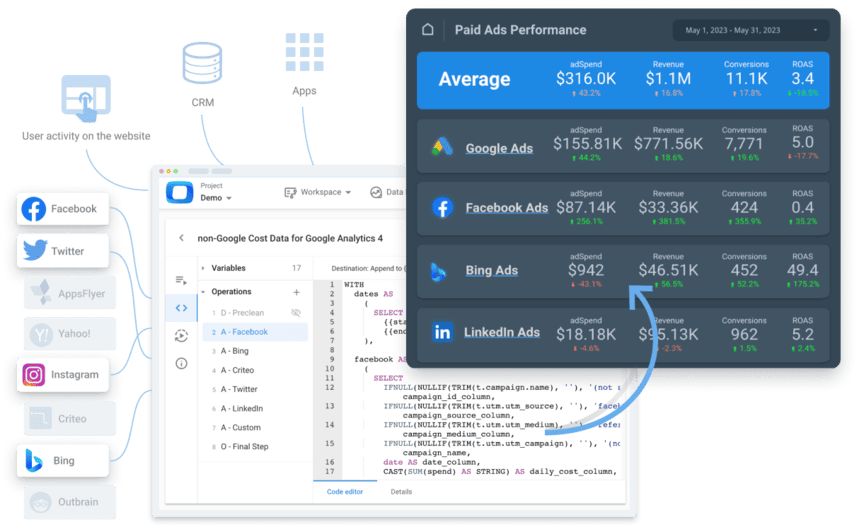Open the Google Ads link

click(499, 148)
